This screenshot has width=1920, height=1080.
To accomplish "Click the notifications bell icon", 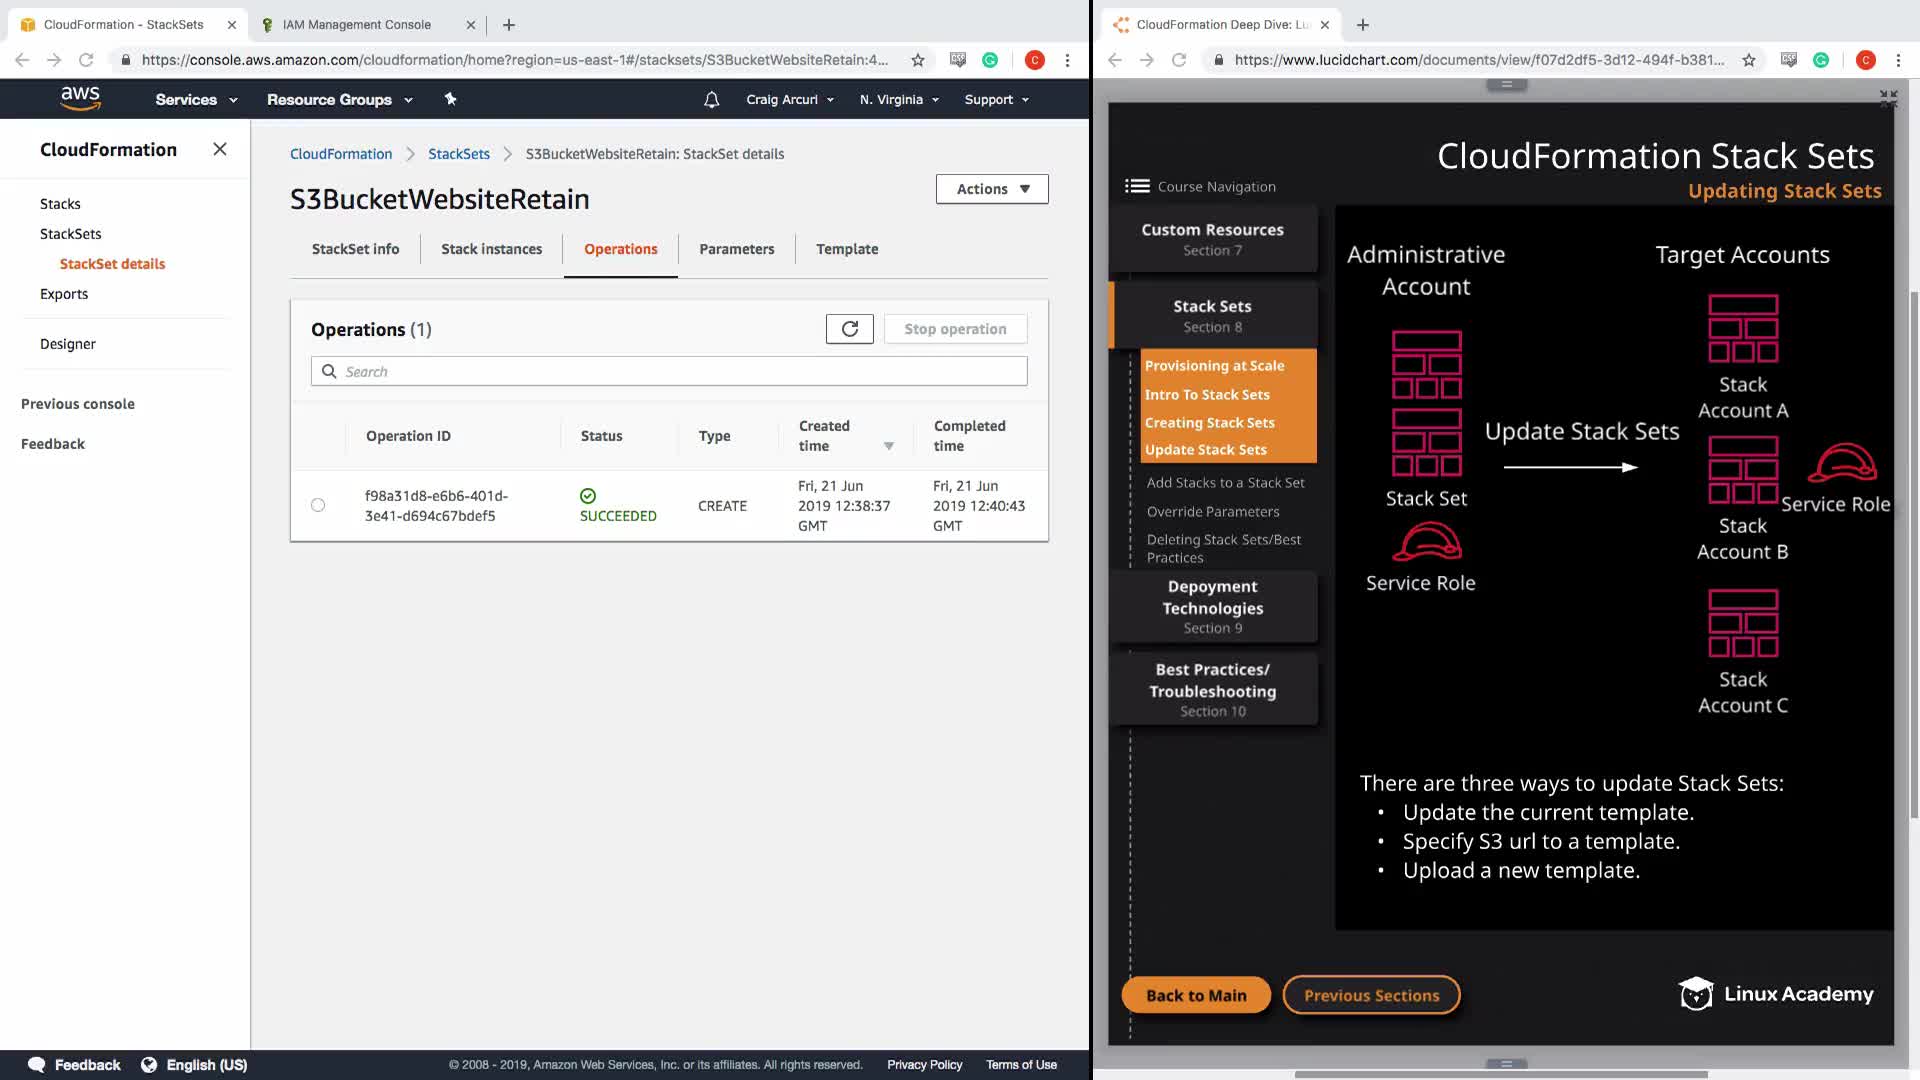I will point(711,99).
